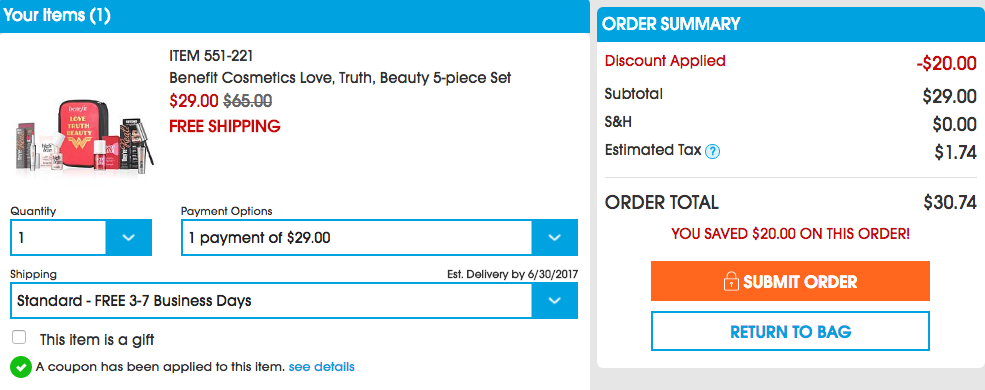Image resolution: width=985 pixels, height=390 pixels.
Task: Expand the Payment Options dropdown chevron
Action: (555, 237)
